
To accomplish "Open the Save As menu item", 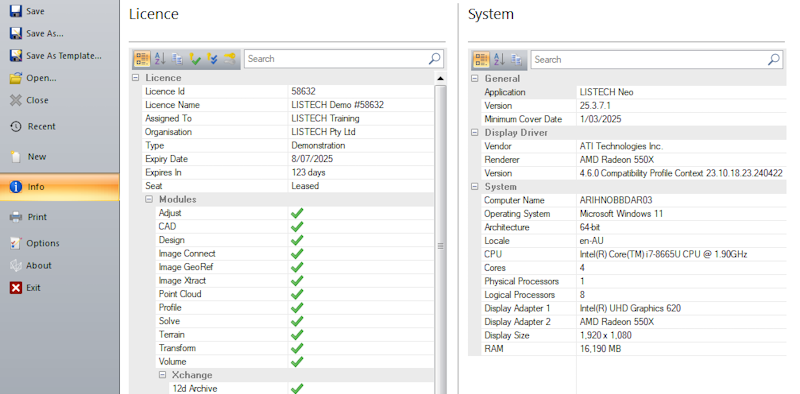I will (x=60, y=33).
